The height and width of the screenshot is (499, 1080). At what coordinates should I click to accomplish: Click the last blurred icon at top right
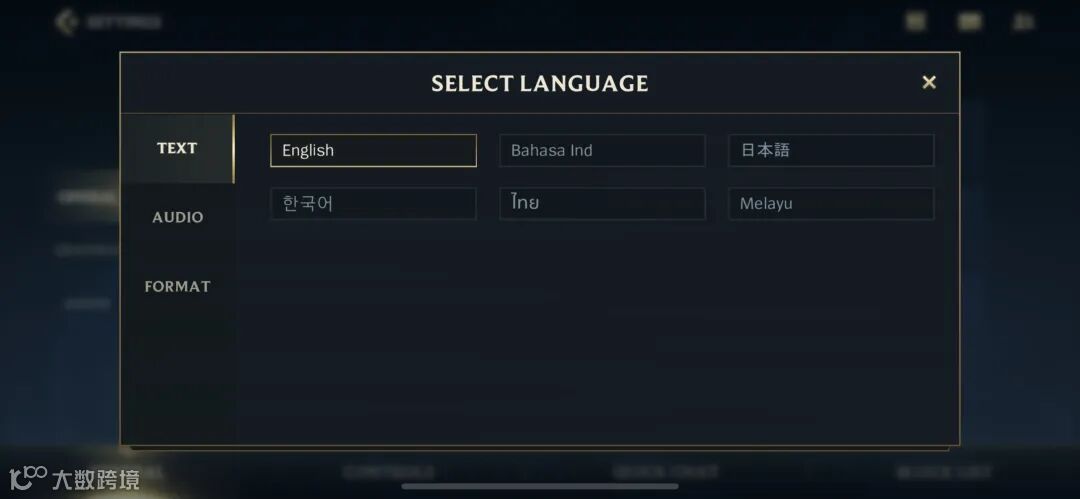tap(1023, 21)
